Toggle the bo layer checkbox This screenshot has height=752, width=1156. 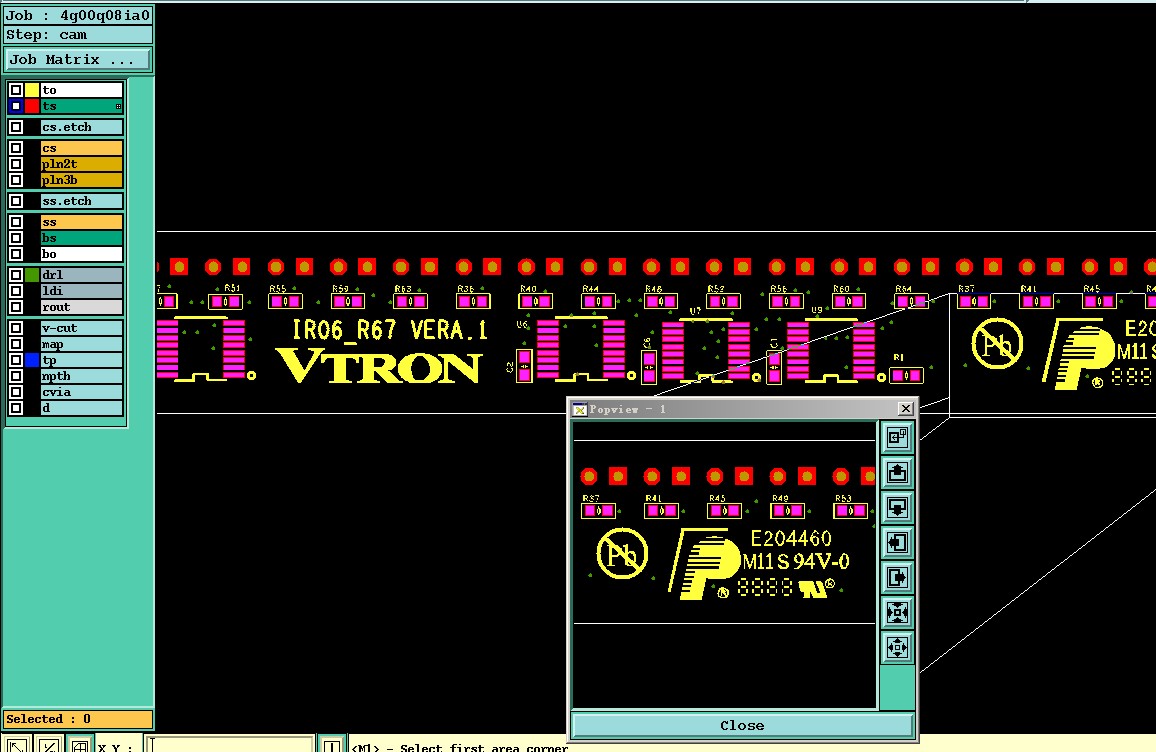(16, 254)
